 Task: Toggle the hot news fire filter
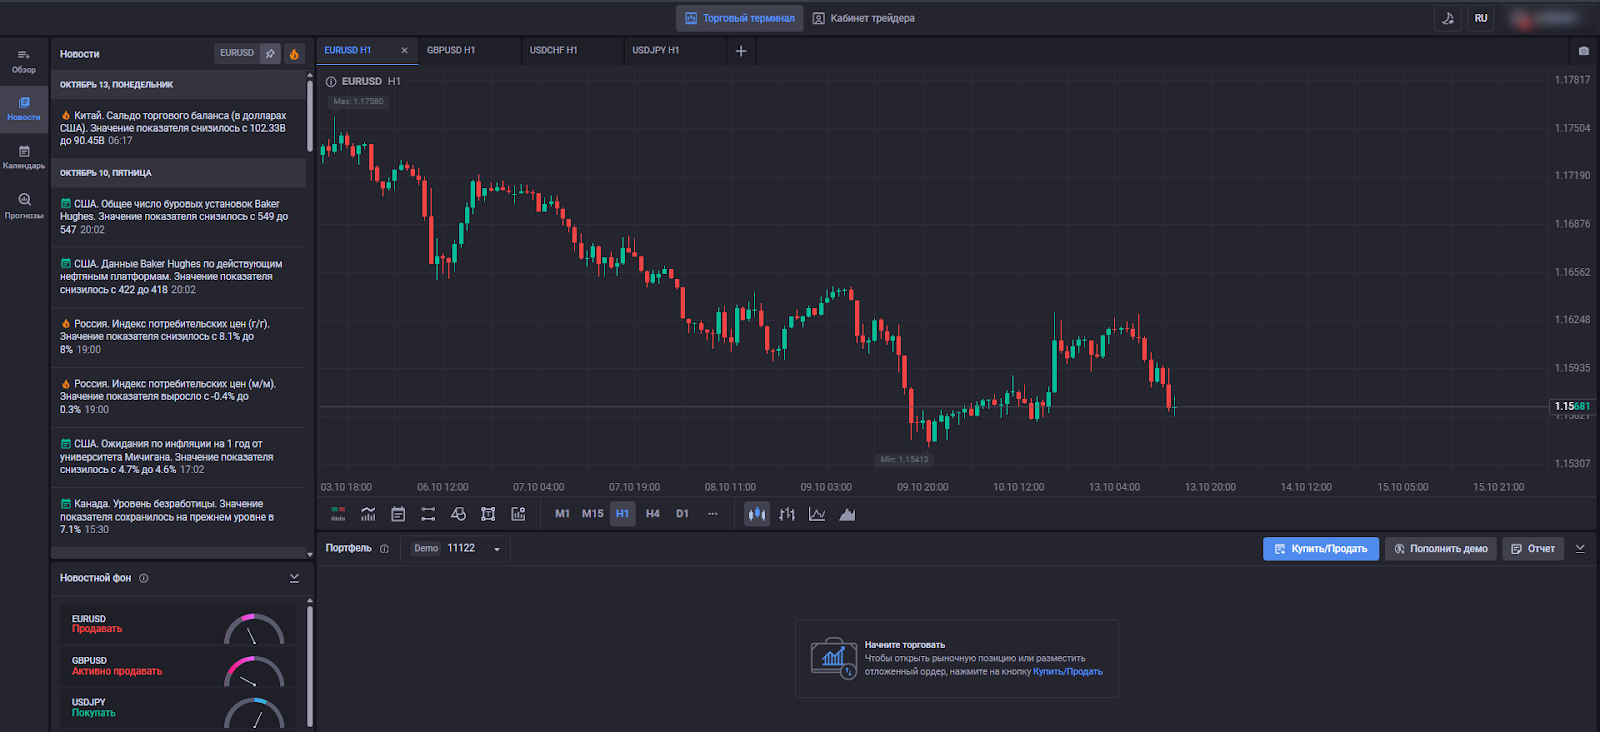click(294, 54)
